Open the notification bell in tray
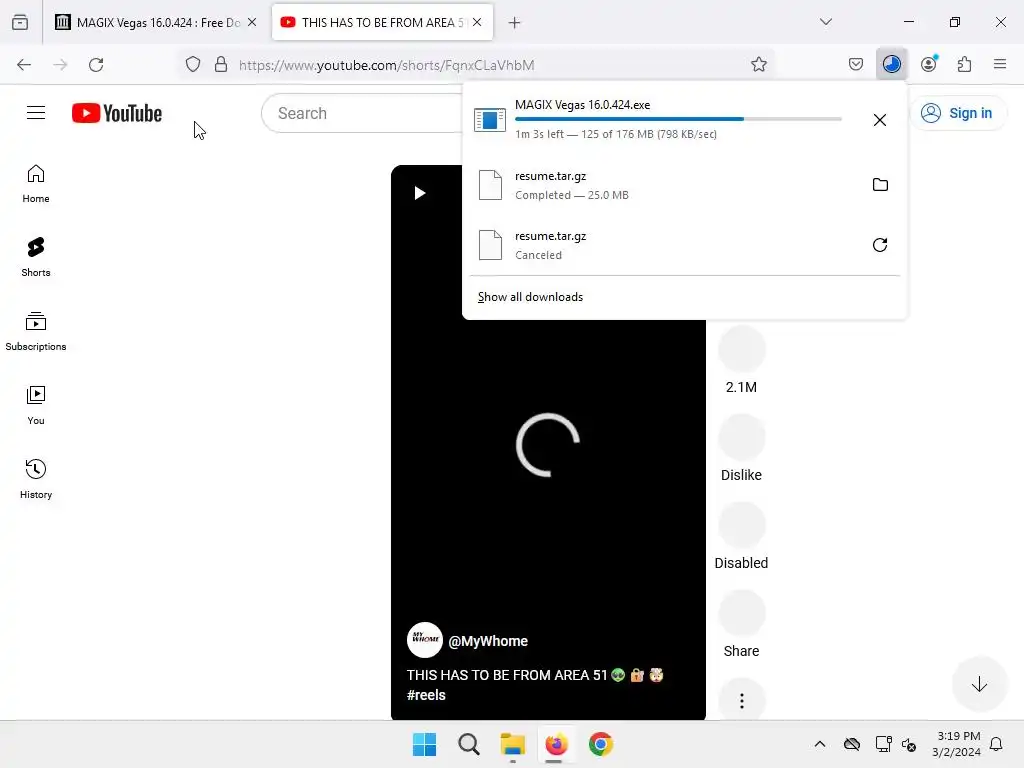This screenshot has height=768, width=1024. 996,744
